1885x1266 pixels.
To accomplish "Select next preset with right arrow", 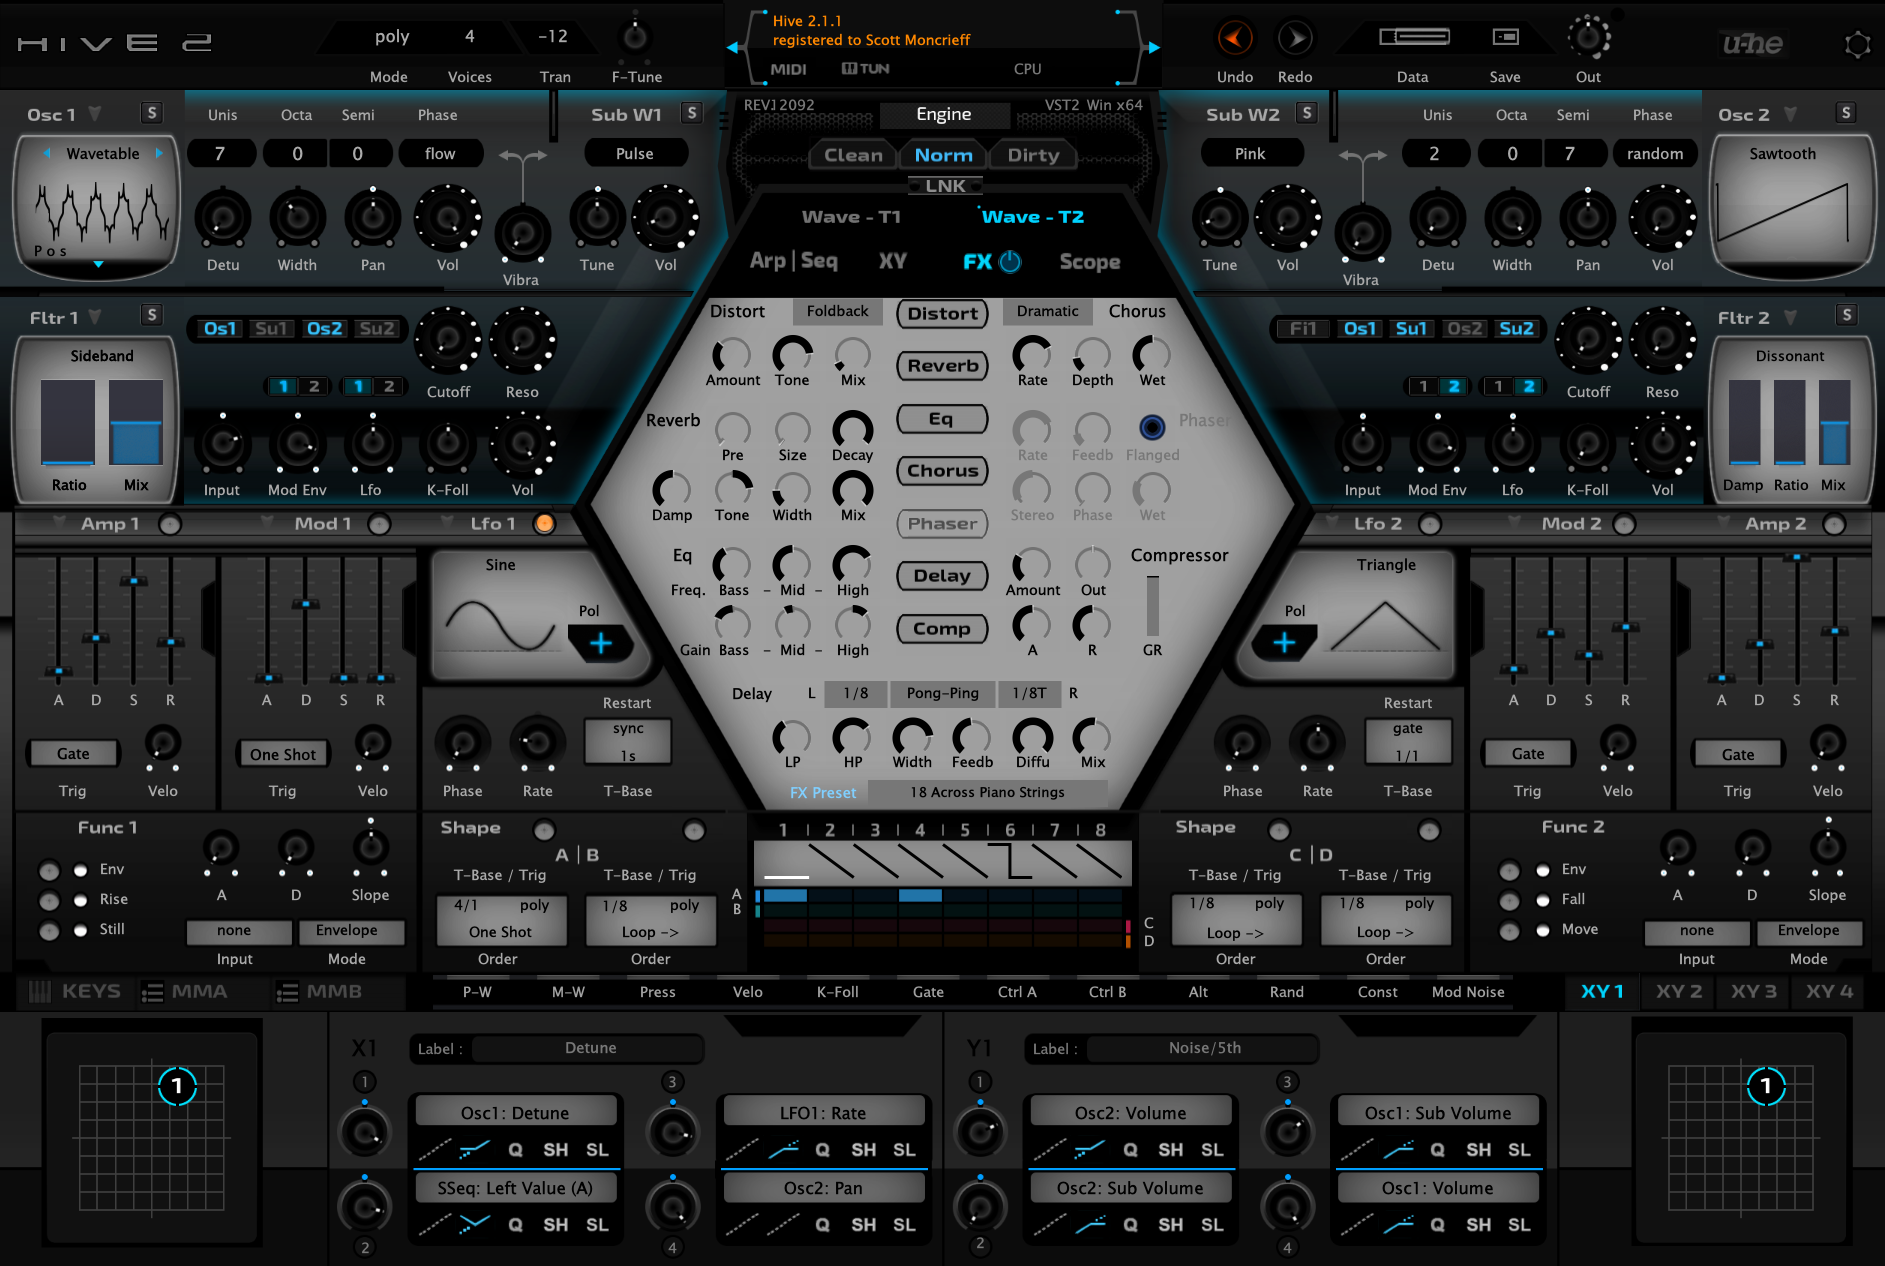I will pos(1154,47).
